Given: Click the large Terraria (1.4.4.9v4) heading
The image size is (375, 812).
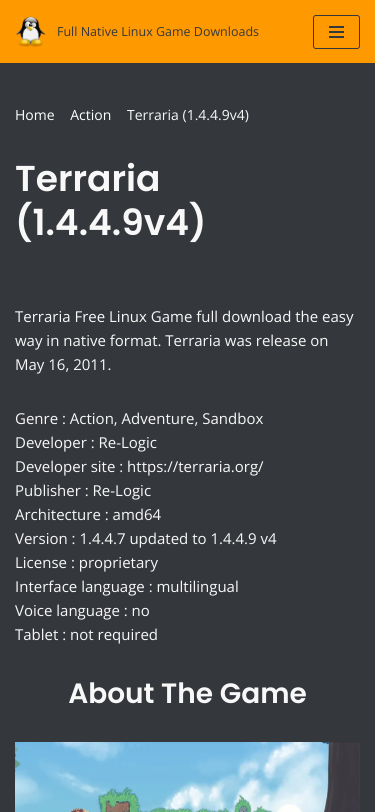Looking at the screenshot, I should [x=110, y=201].
